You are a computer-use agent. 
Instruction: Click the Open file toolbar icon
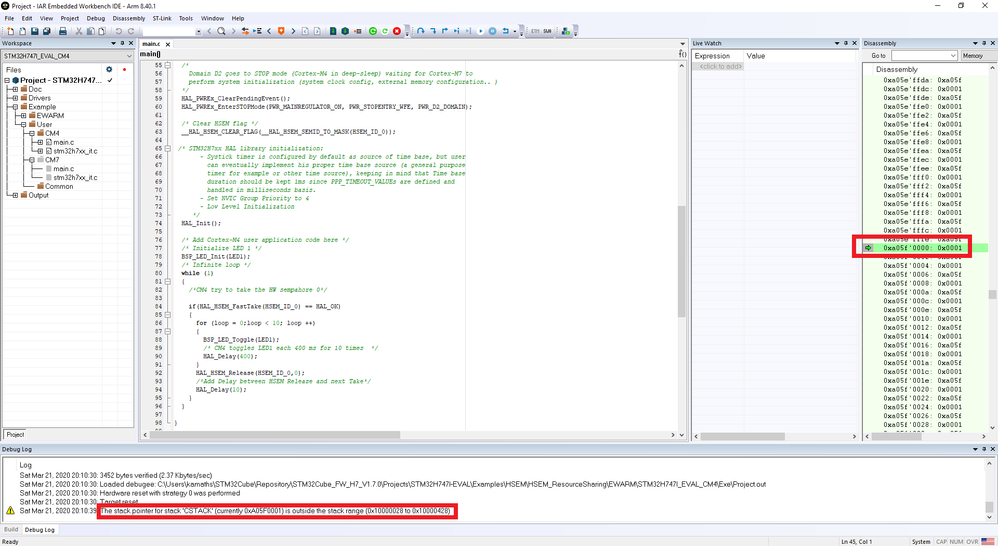[x=22, y=31]
